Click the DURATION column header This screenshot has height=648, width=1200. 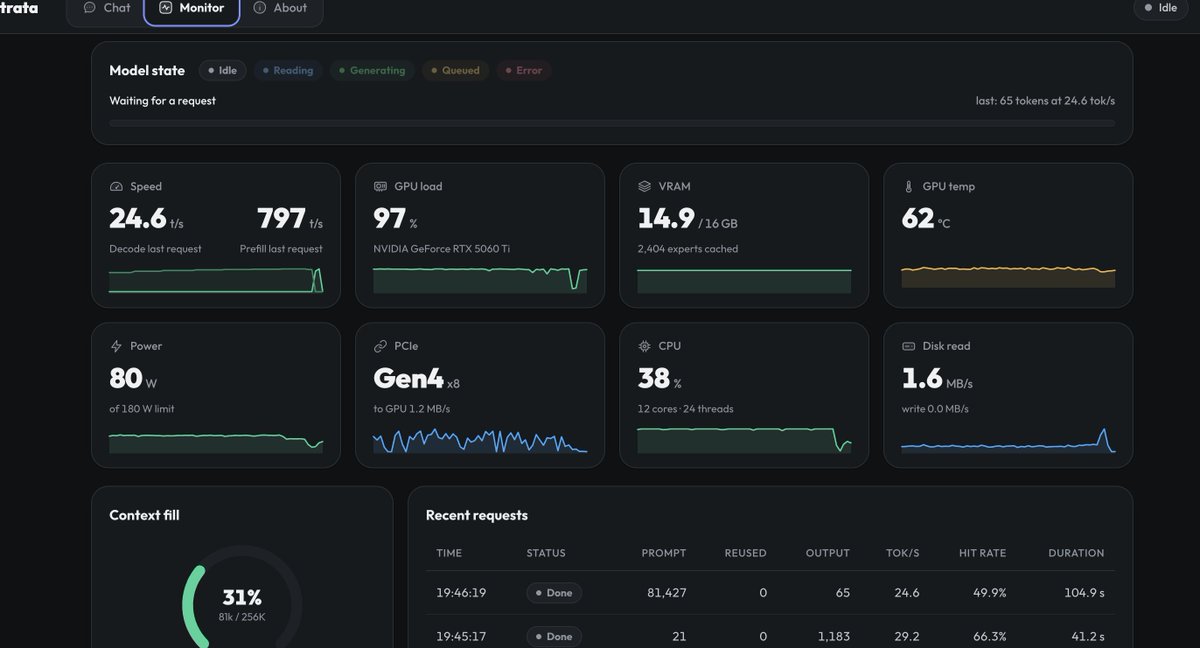[x=1076, y=553]
